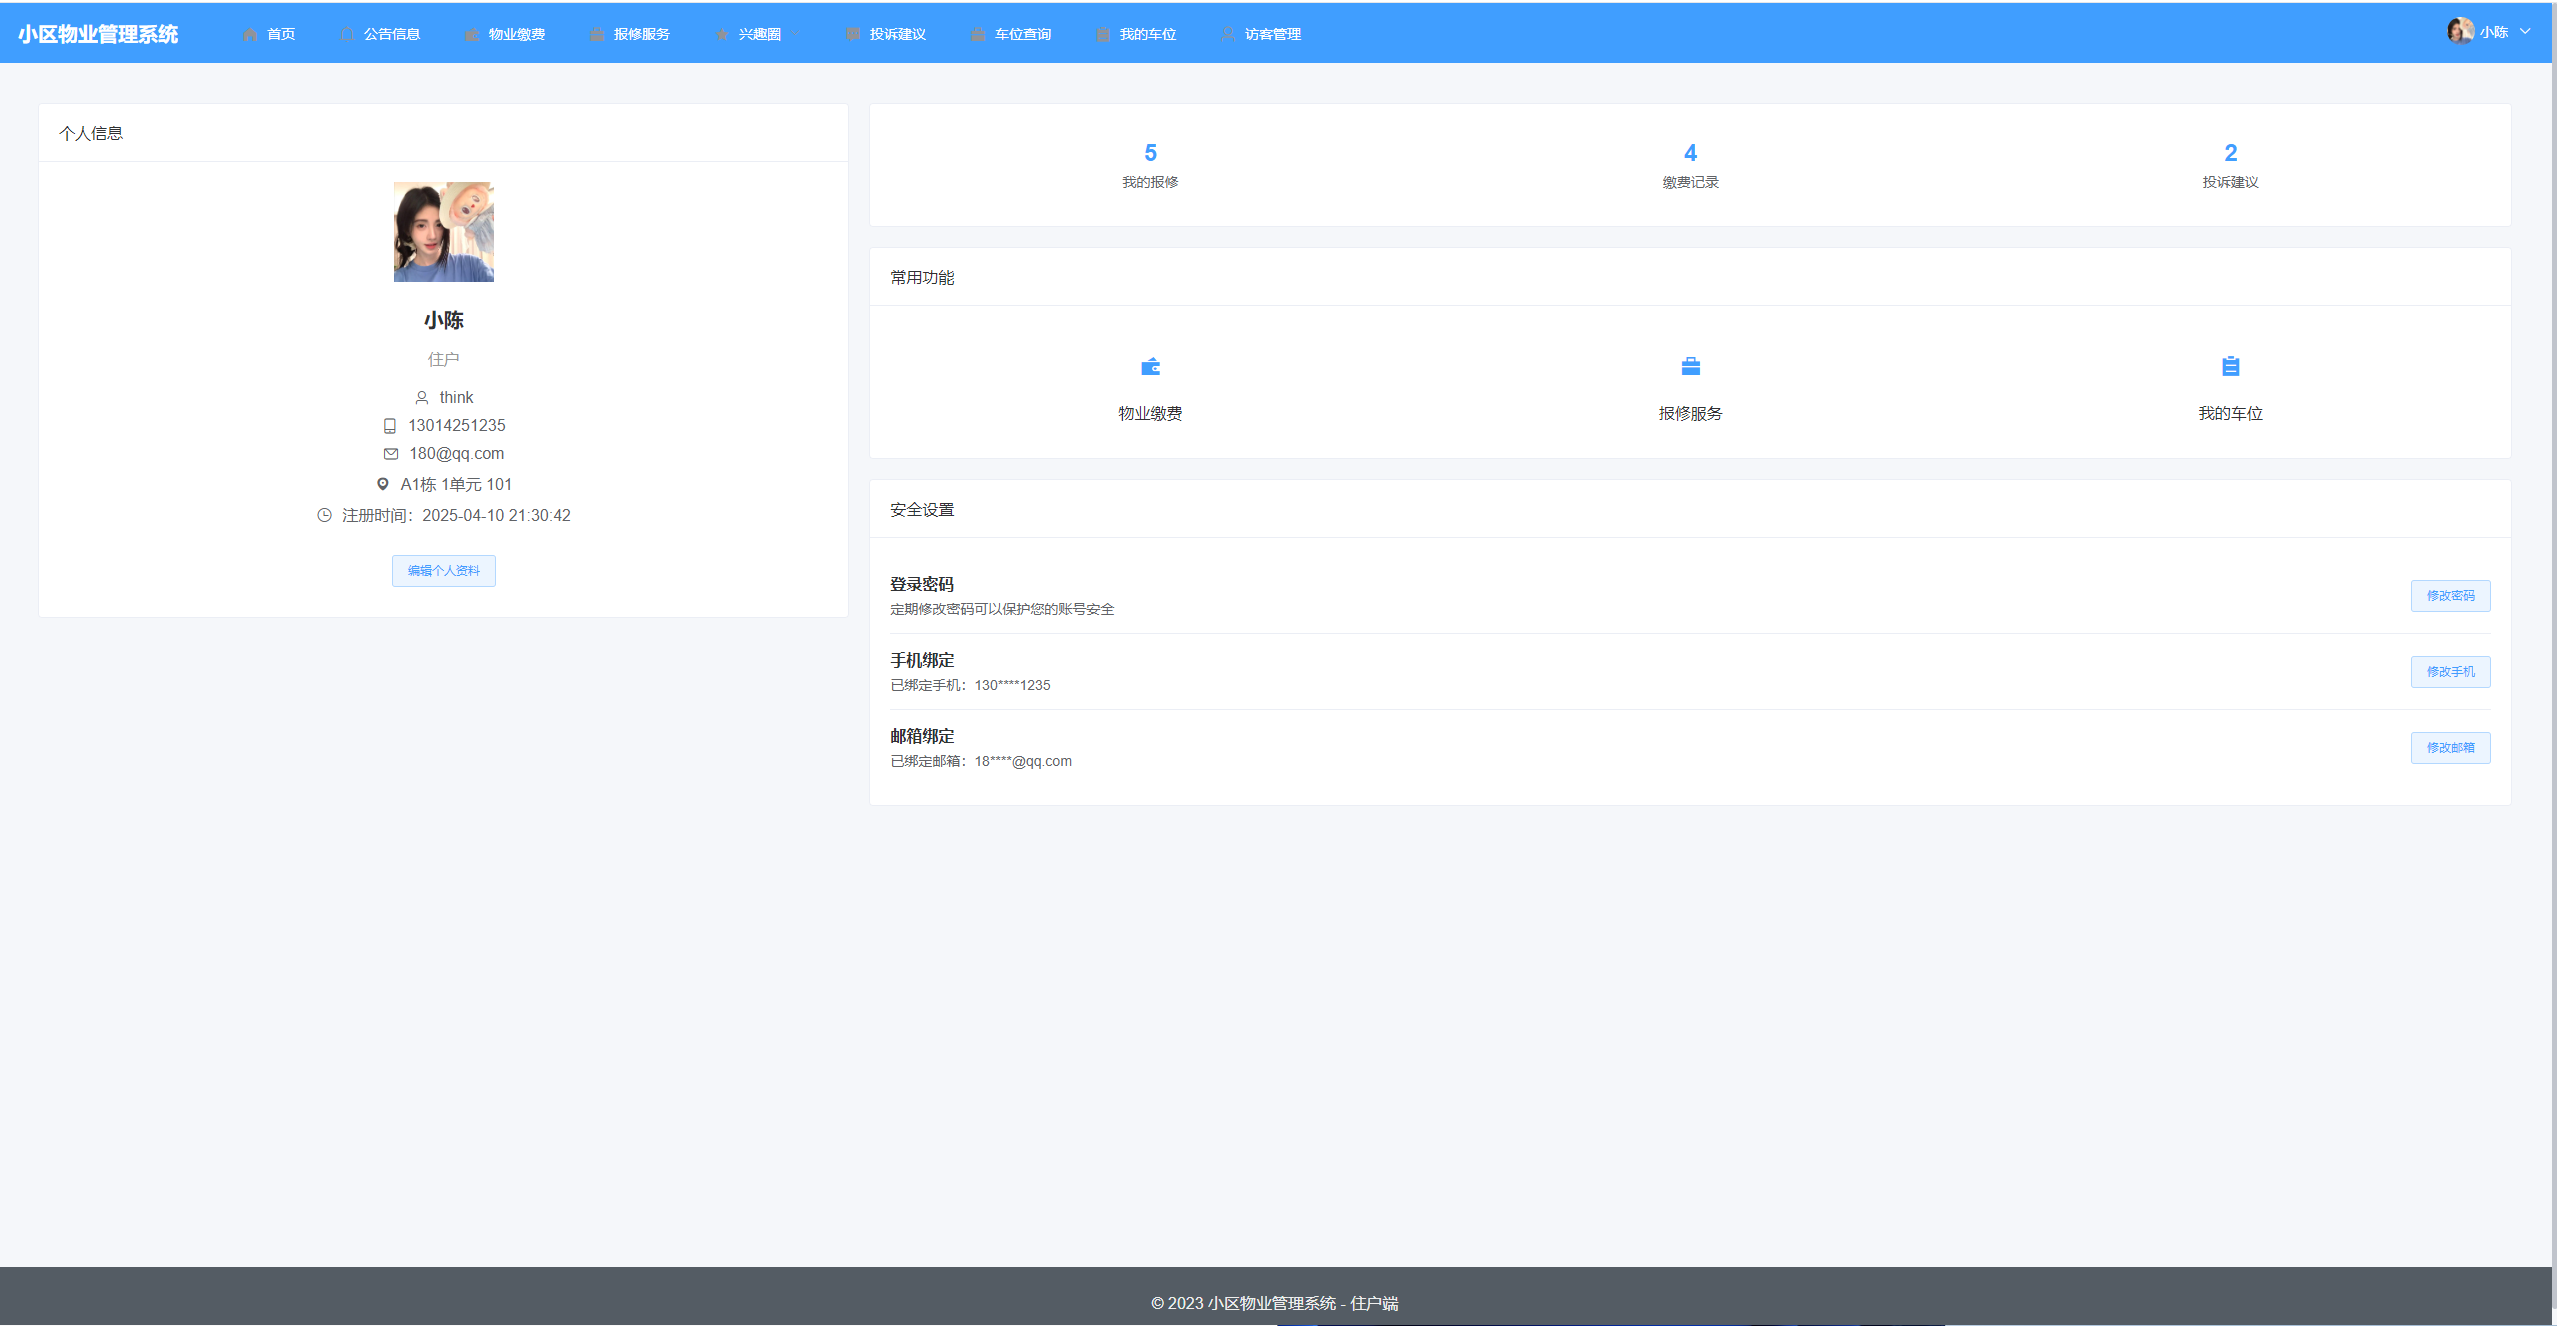Click the person icon beside 访客管理
Viewport: 2557px width, 1326px height.
1228,34
